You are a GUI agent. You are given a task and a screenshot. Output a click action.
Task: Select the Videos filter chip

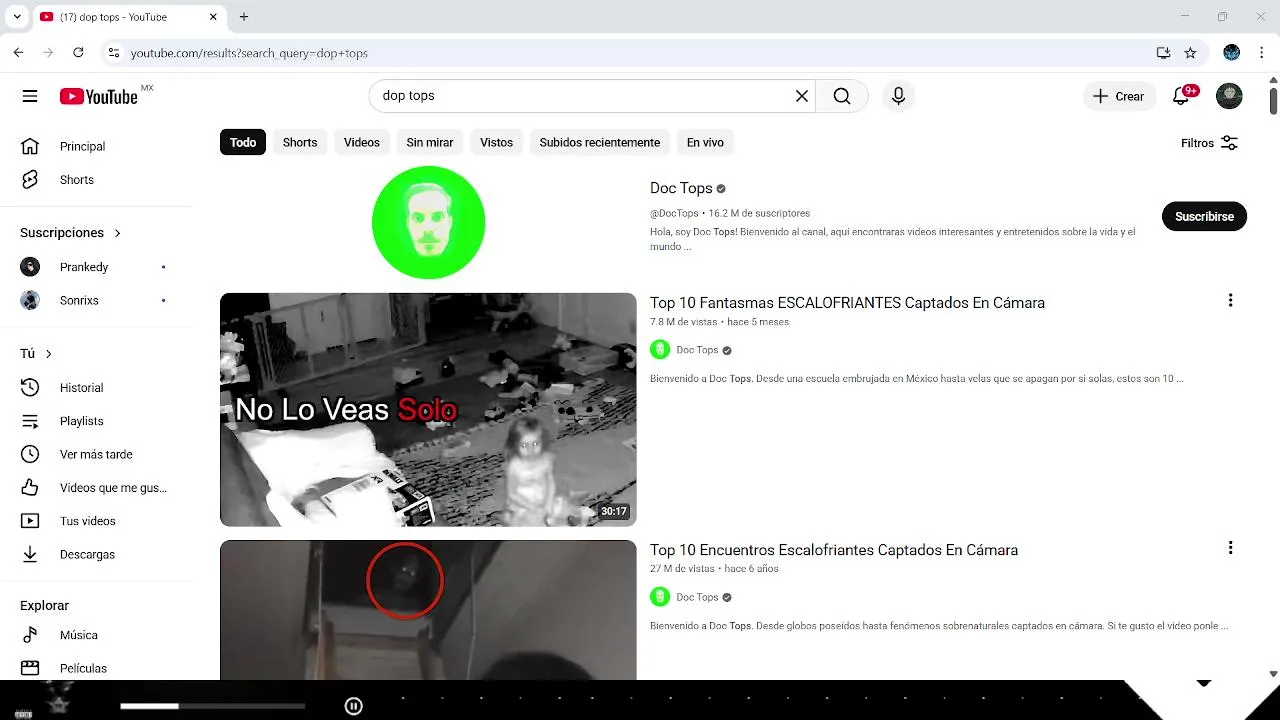(362, 142)
